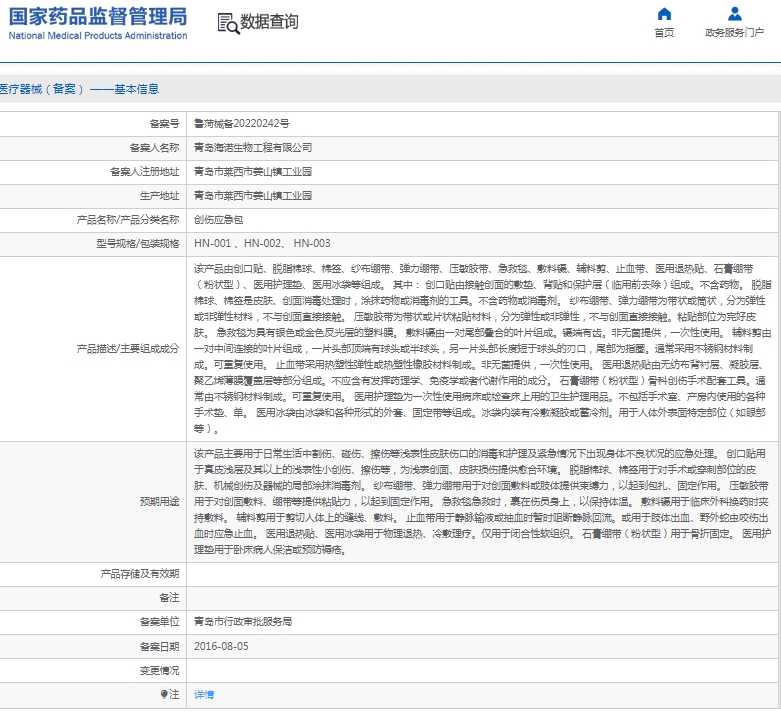Click the product name 创伤应急包
Viewport: 781px width, 713px height.
219,219
